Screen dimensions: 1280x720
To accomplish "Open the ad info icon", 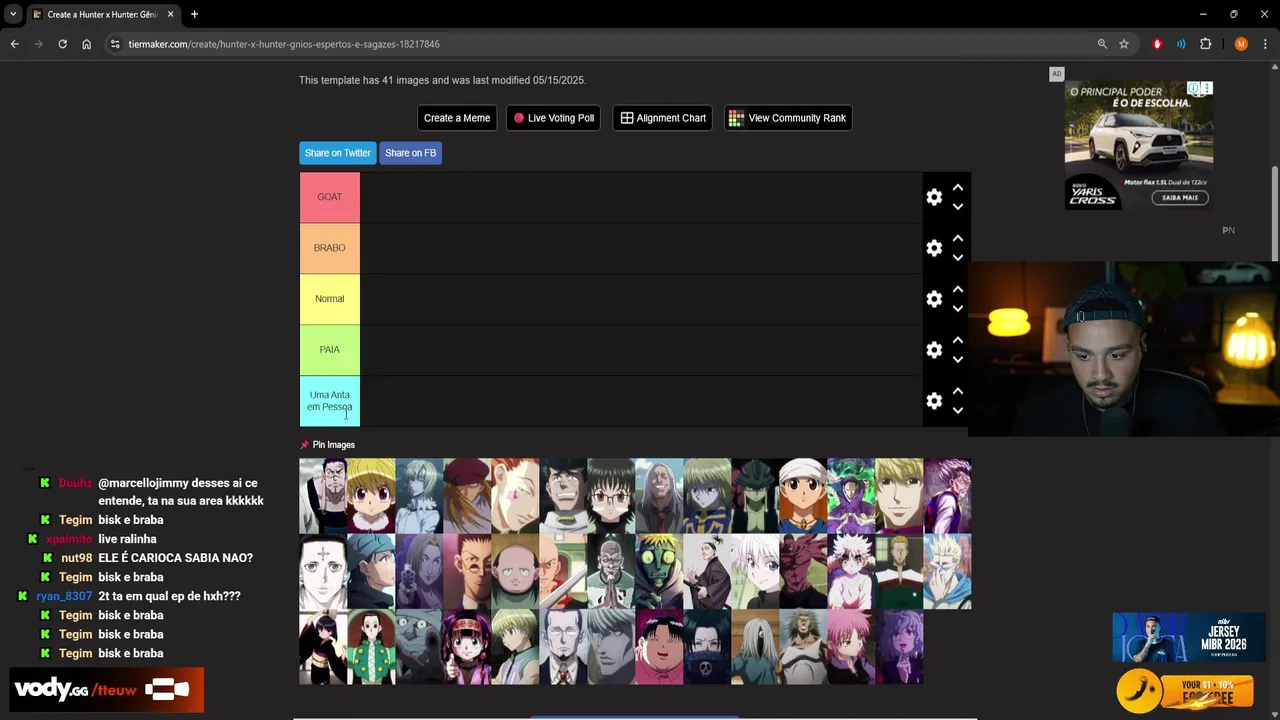I will [1194, 88].
